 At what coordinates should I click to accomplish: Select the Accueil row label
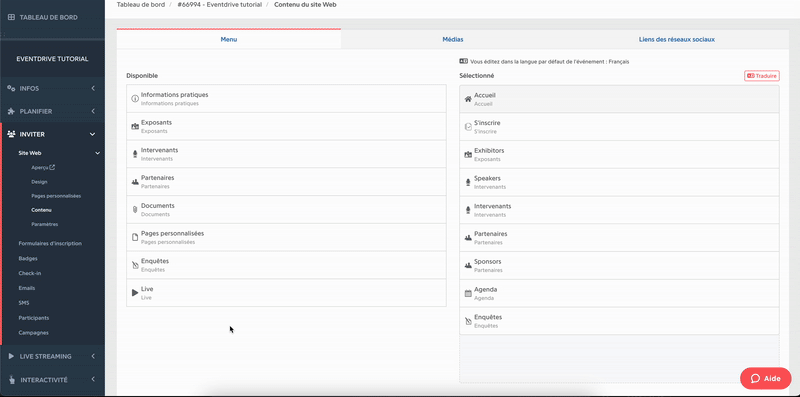coord(485,95)
